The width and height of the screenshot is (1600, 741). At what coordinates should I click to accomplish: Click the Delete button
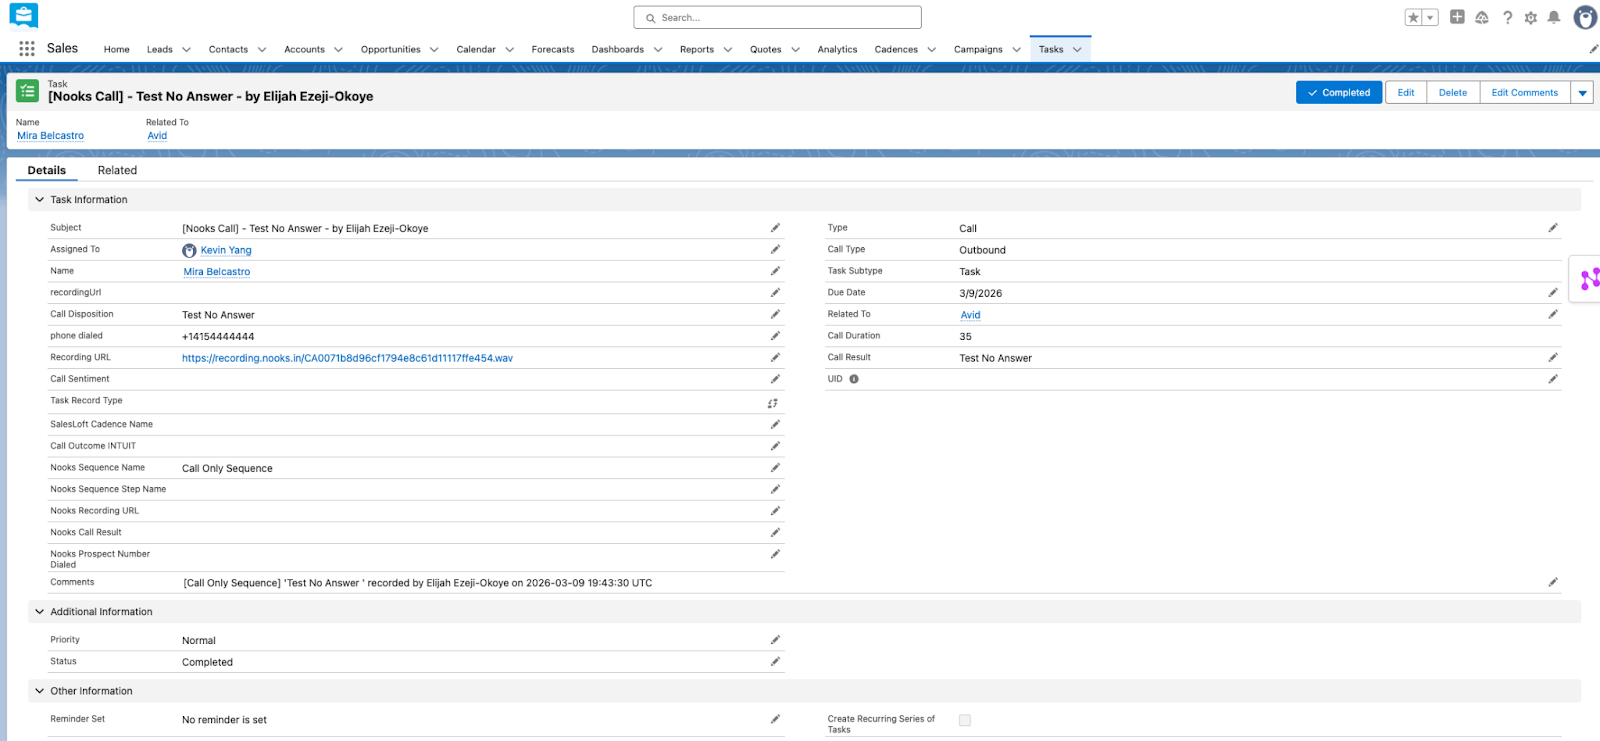[x=1453, y=93]
